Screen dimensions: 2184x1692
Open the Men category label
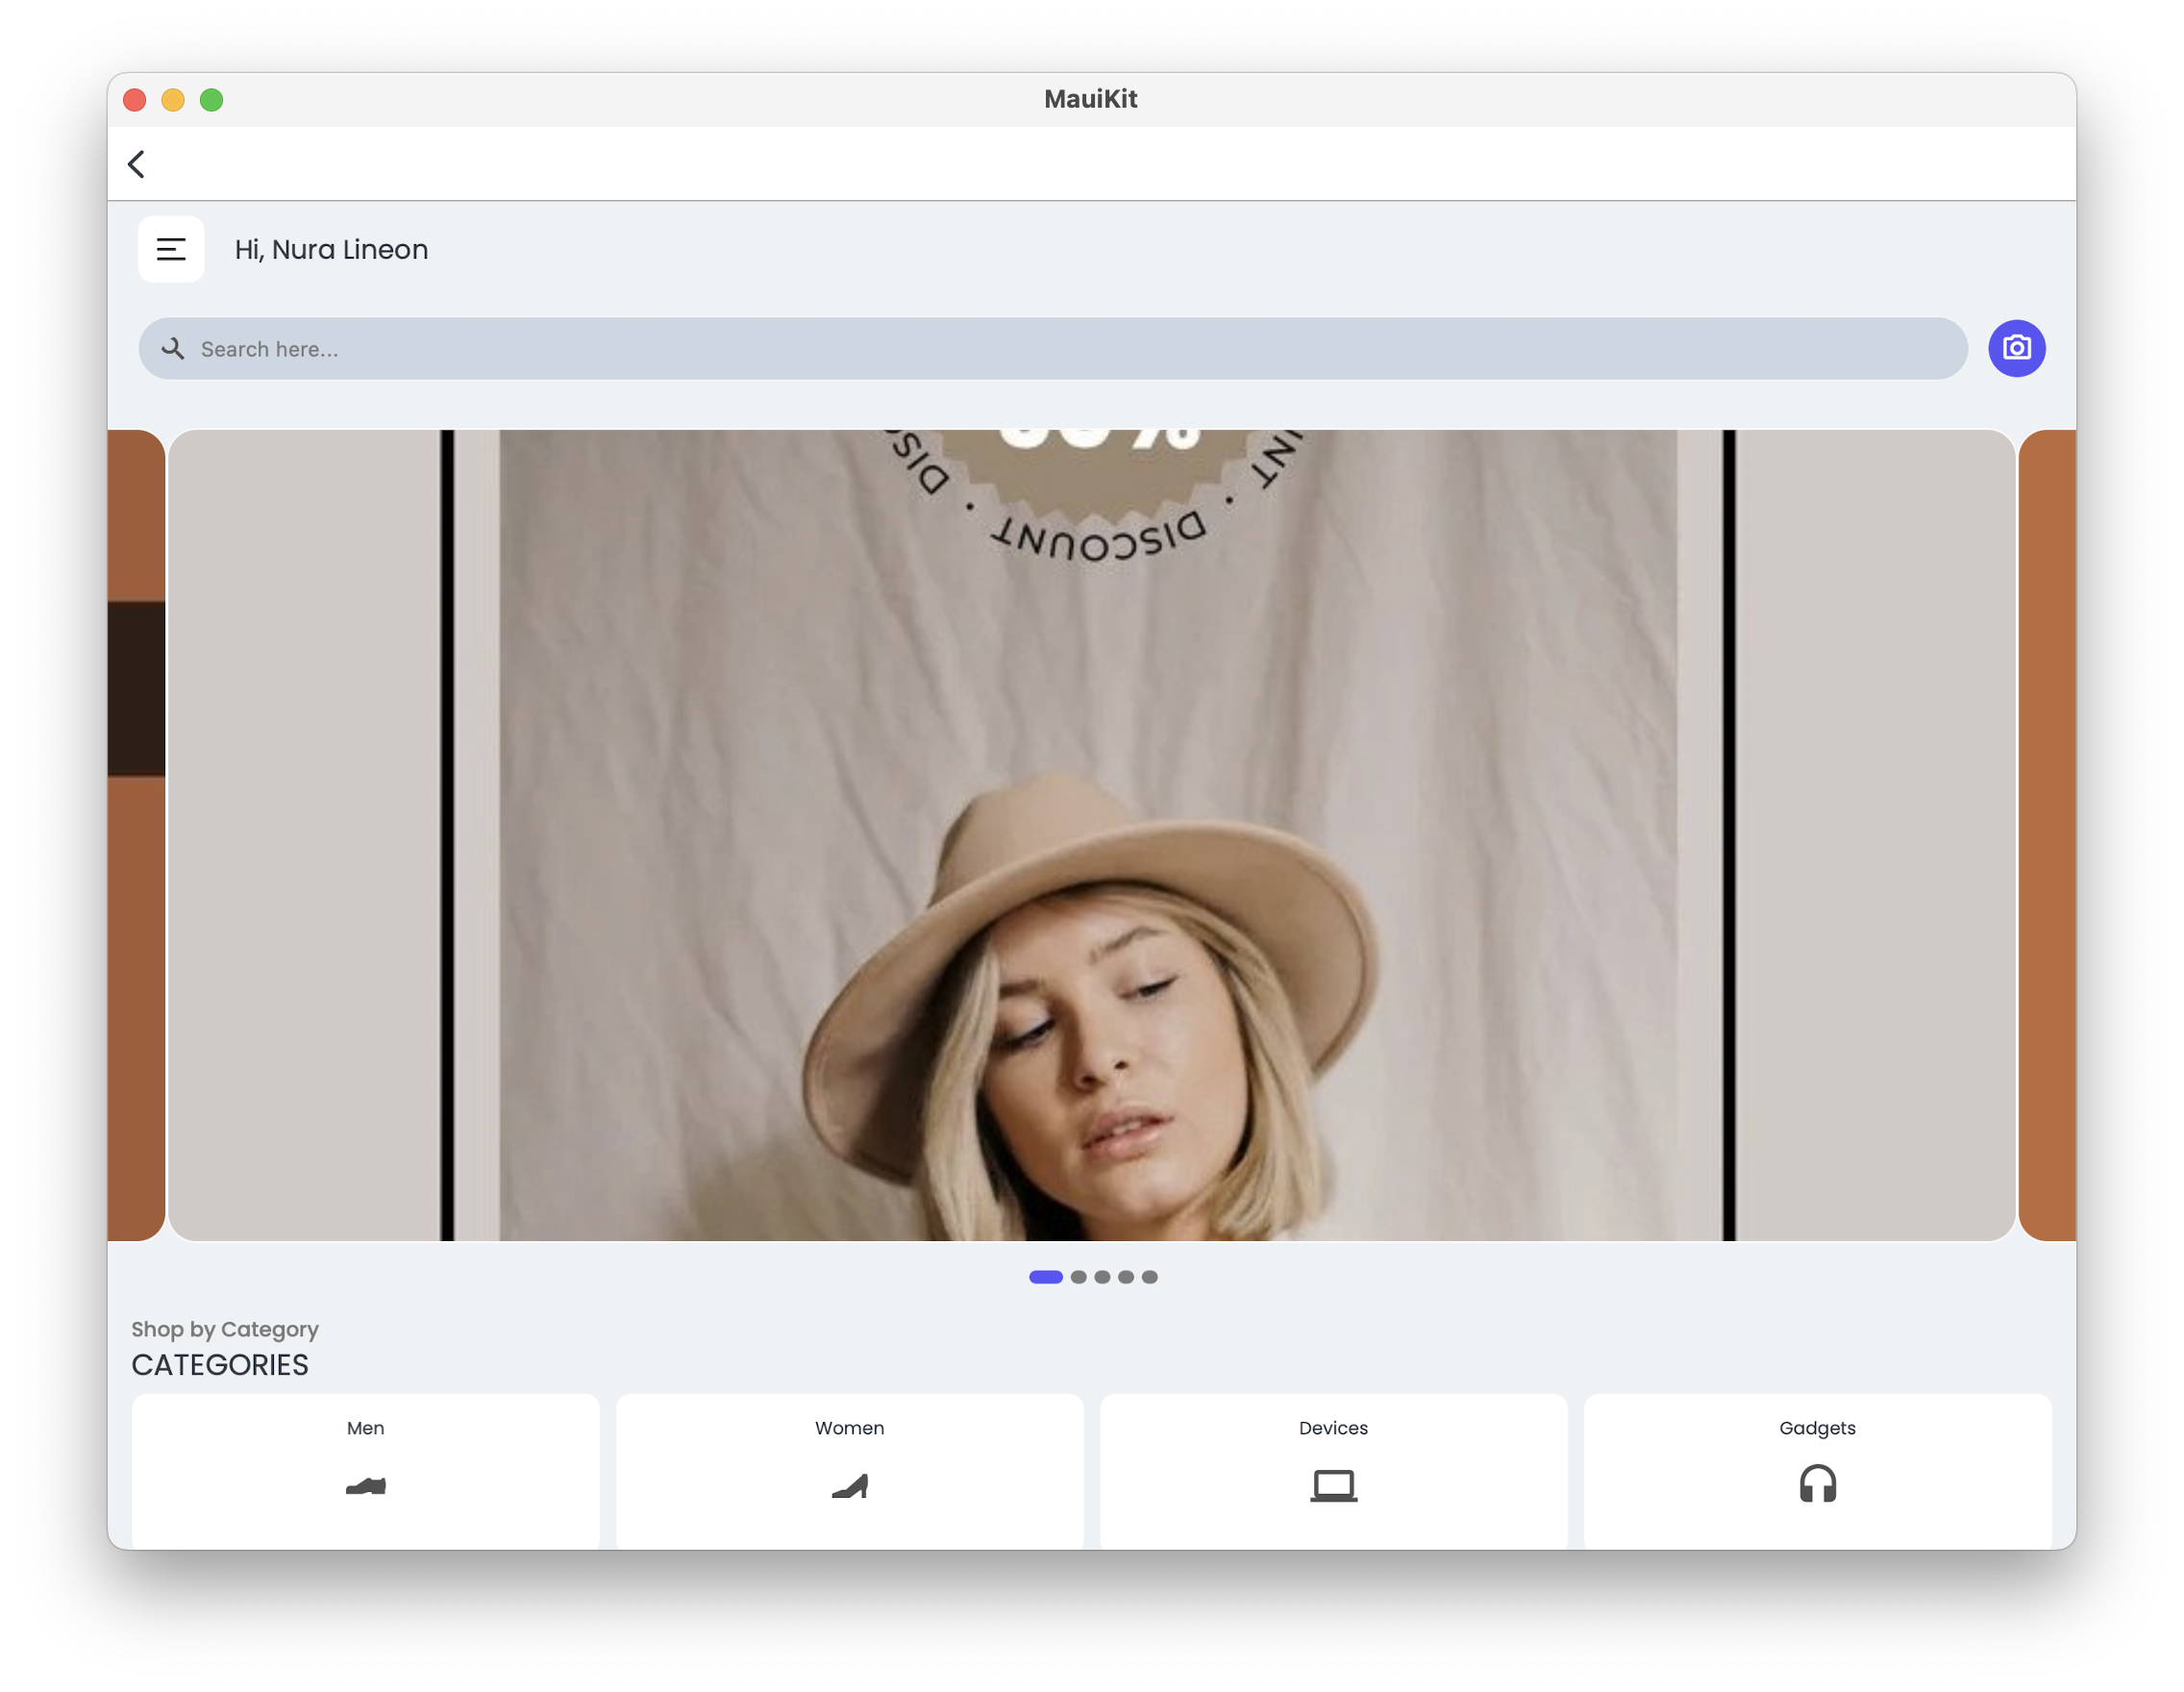pos(366,1428)
